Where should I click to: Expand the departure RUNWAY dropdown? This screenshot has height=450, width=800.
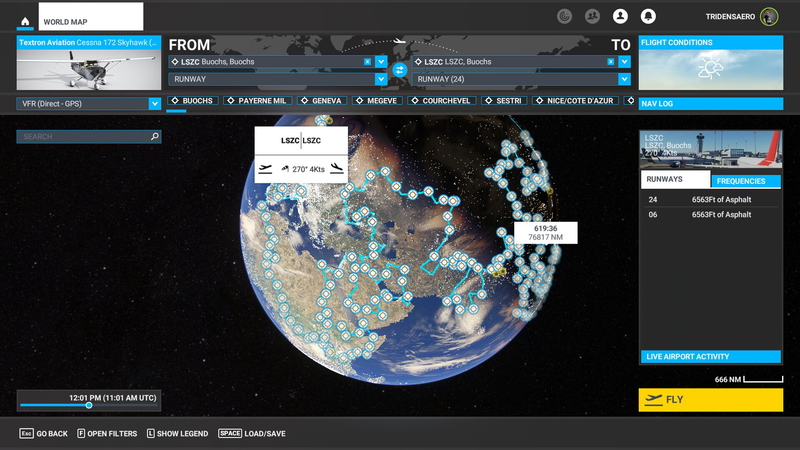pos(381,78)
